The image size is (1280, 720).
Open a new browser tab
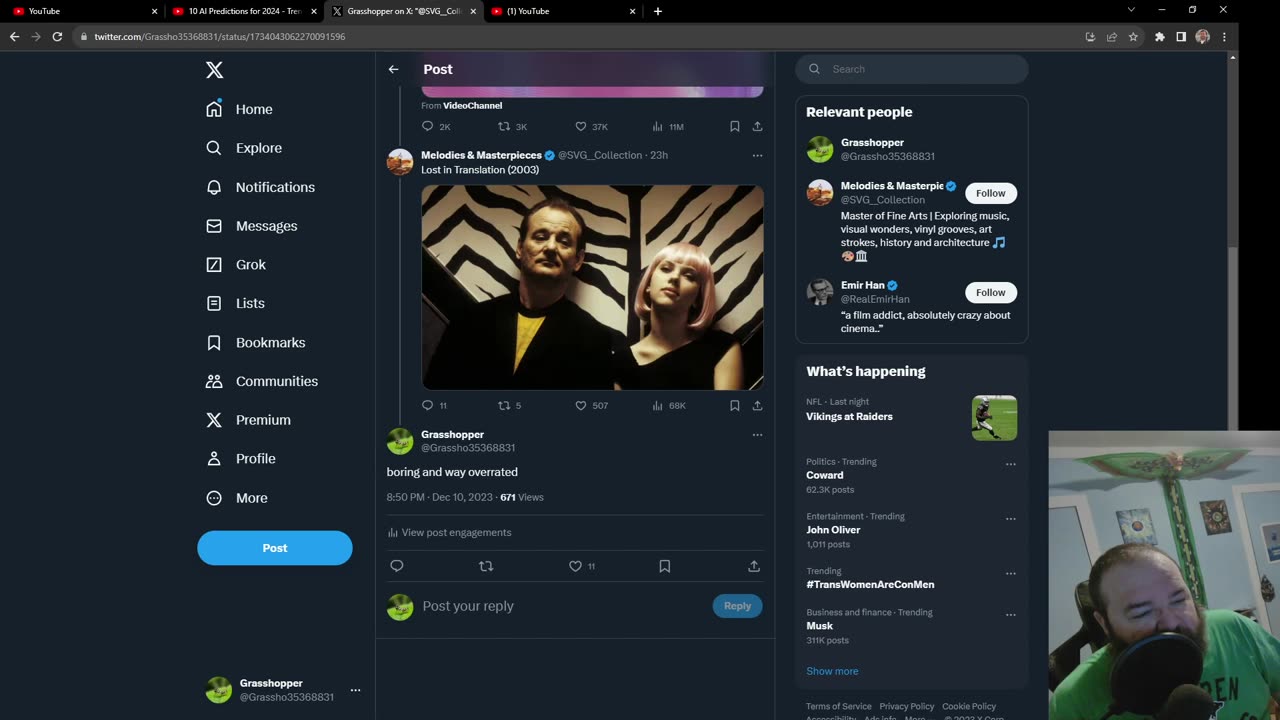click(657, 11)
